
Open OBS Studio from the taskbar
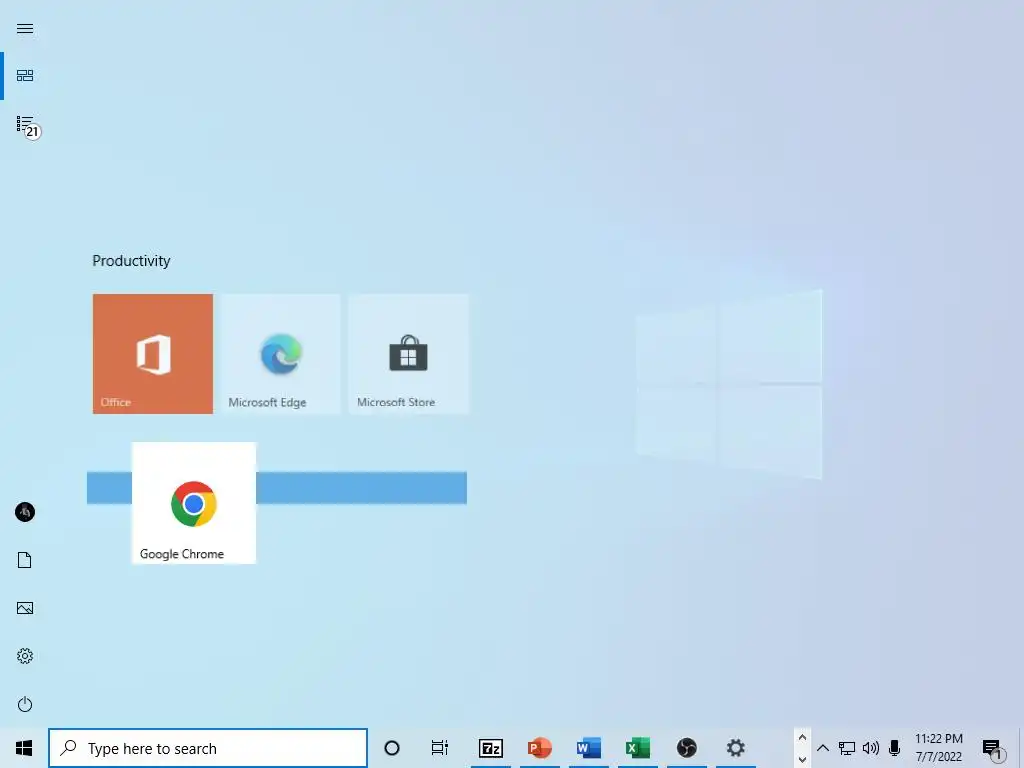pos(686,748)
